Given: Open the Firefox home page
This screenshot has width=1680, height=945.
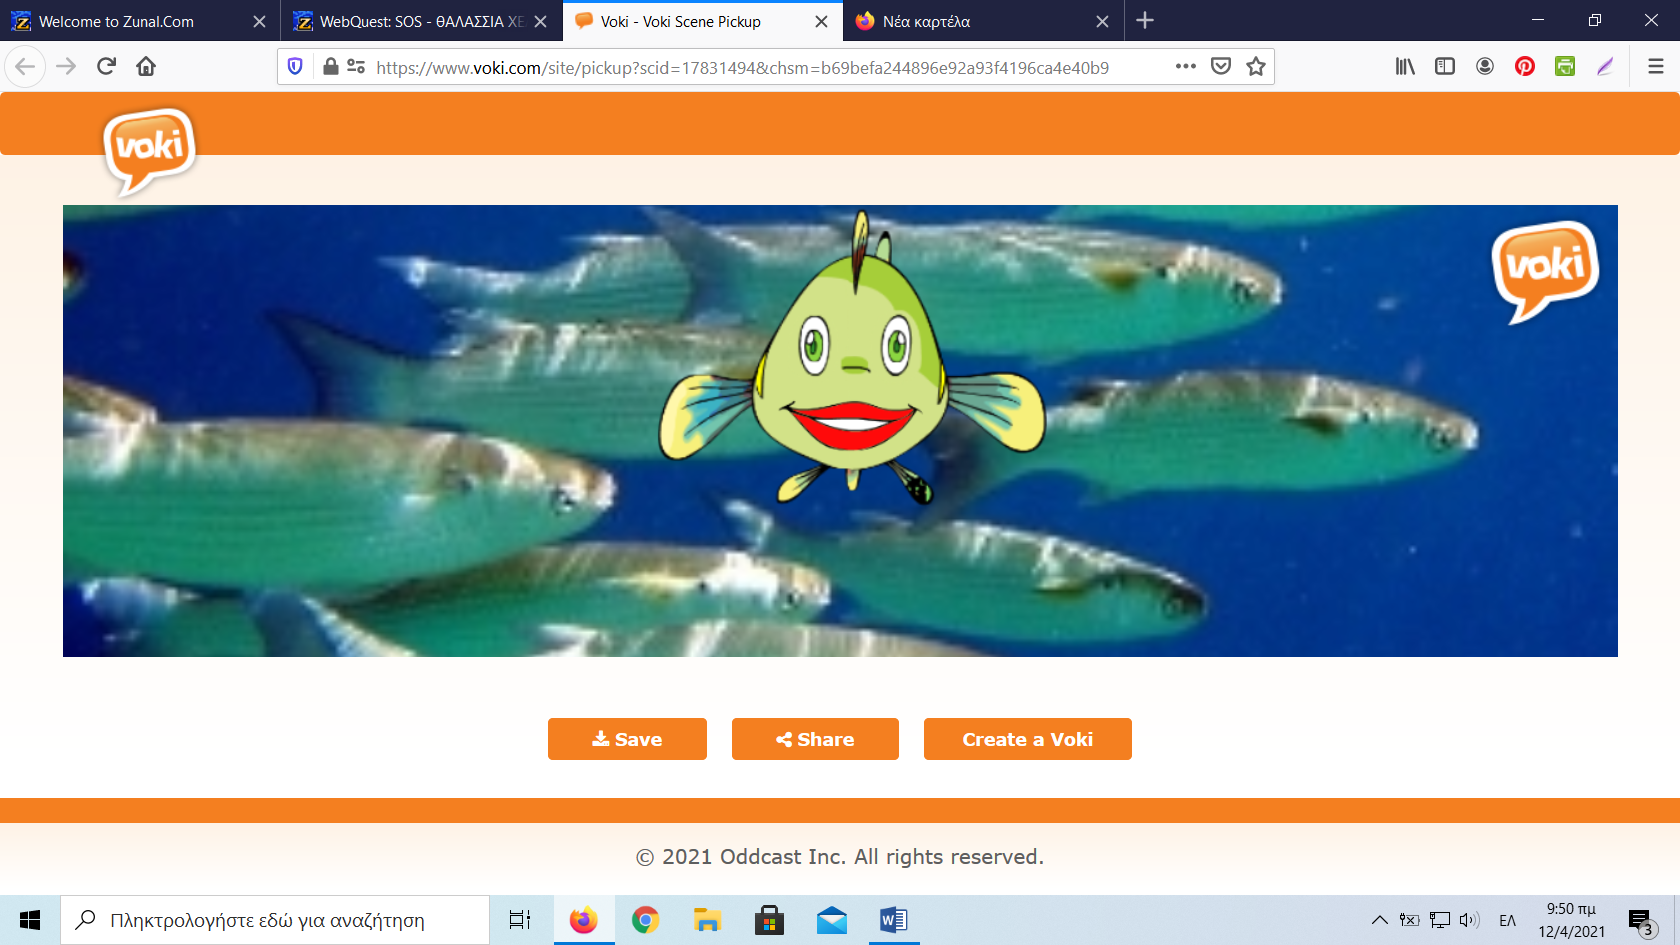Looking at the screenshot, I should pyautogui.click(x=146, y=67).
